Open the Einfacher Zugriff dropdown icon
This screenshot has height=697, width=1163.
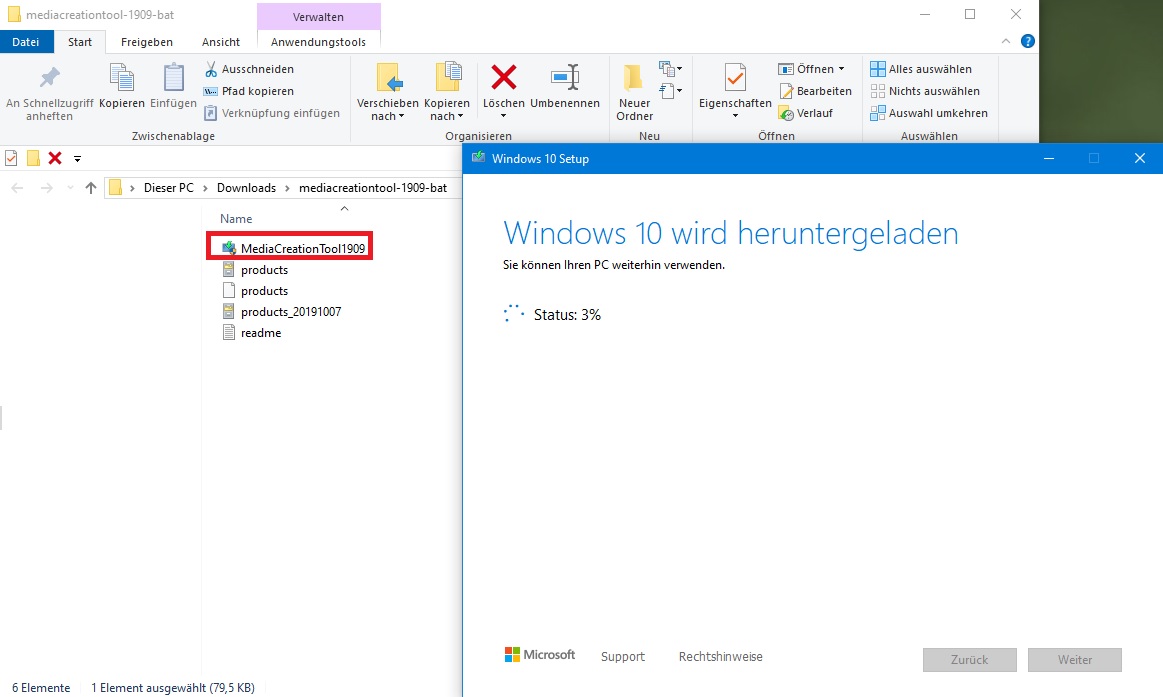click(x=671, y=91)
